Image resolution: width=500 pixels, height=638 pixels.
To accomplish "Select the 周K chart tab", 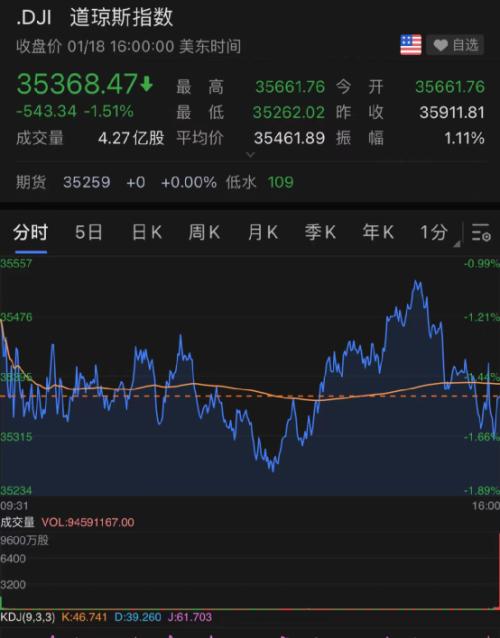I will tap(204, 232).
